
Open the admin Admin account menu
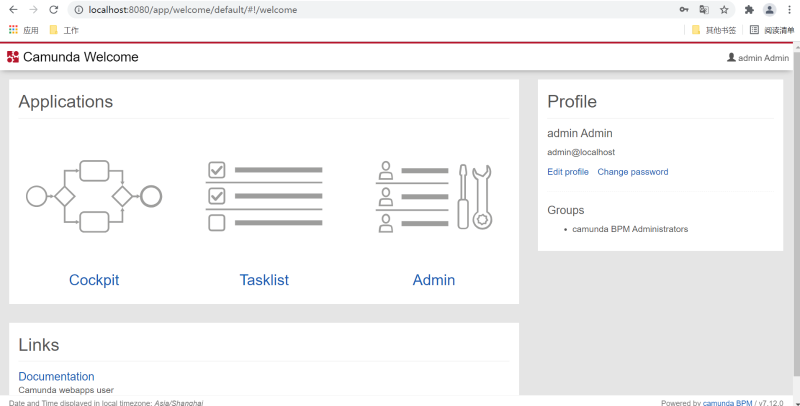(x=758, y=58)
